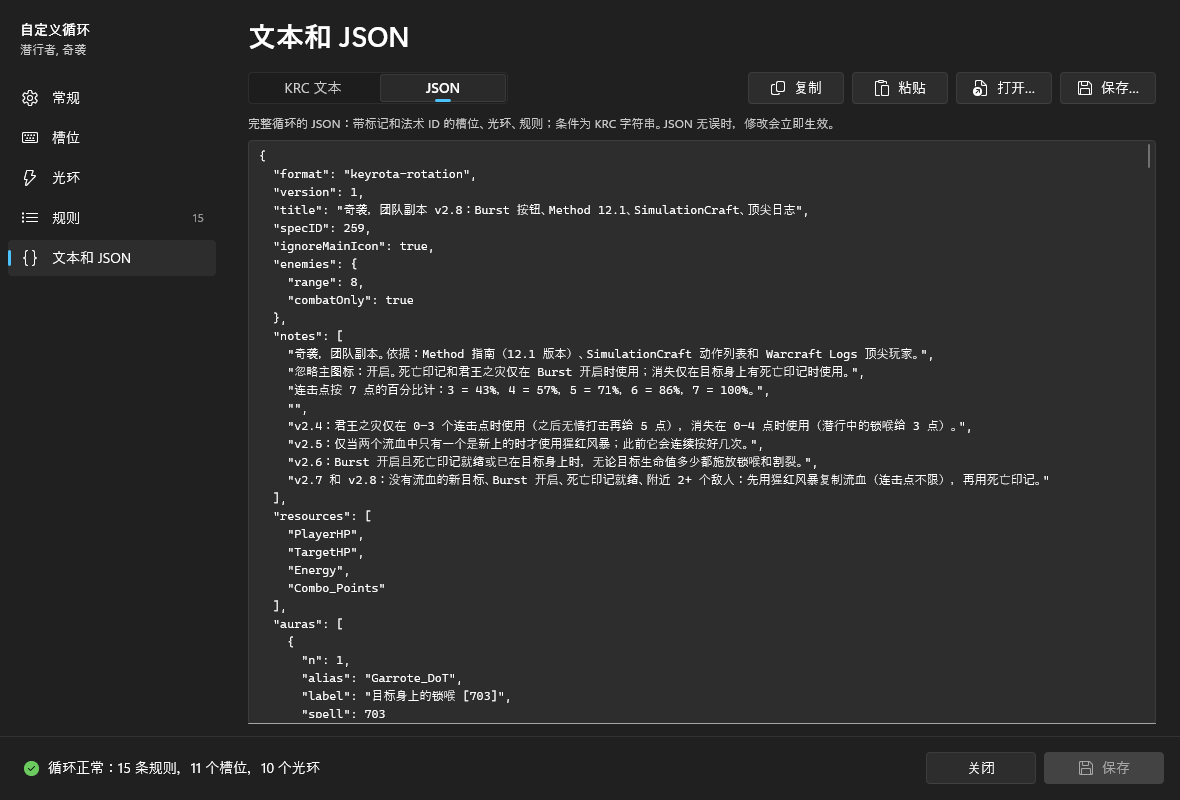Click the gear icon beside 常规
The width and height of the screenshot is (1180, 800).
point(30,98)
